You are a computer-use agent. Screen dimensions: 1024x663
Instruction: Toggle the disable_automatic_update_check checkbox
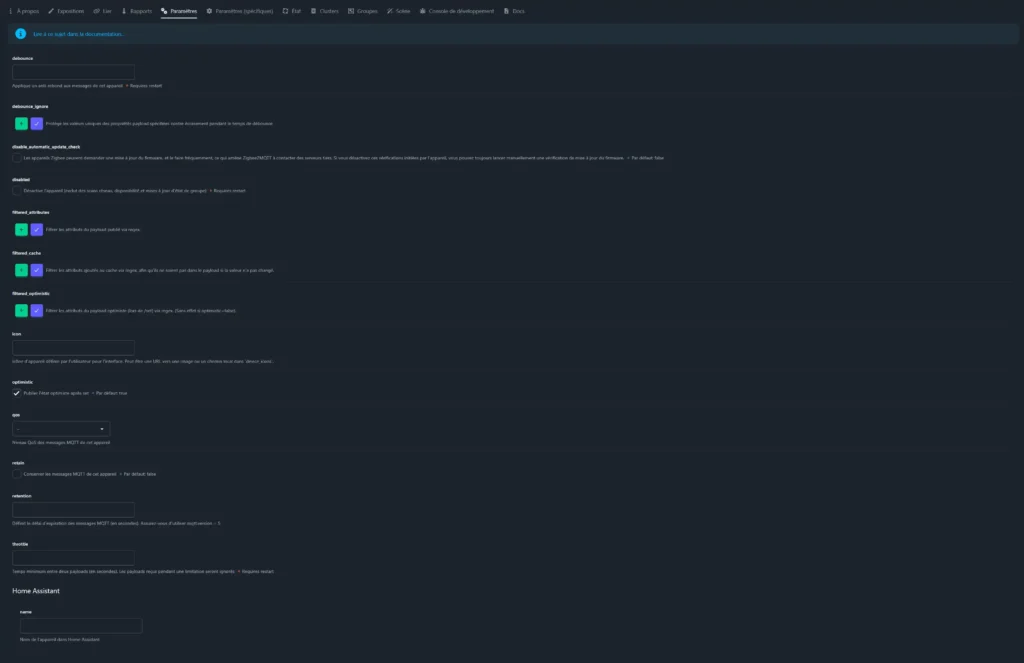pos(16,158)
